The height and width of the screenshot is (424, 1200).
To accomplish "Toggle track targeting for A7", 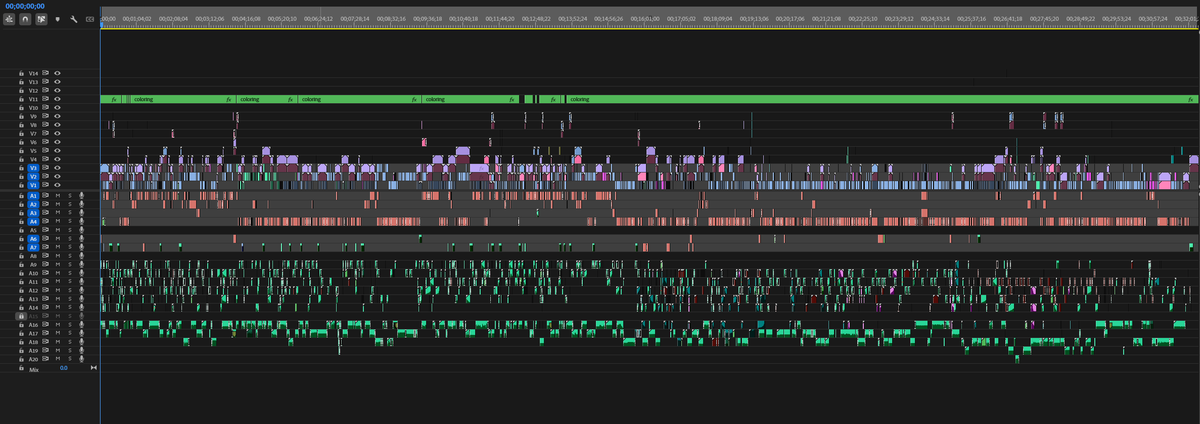I will (x=33, y=247).
